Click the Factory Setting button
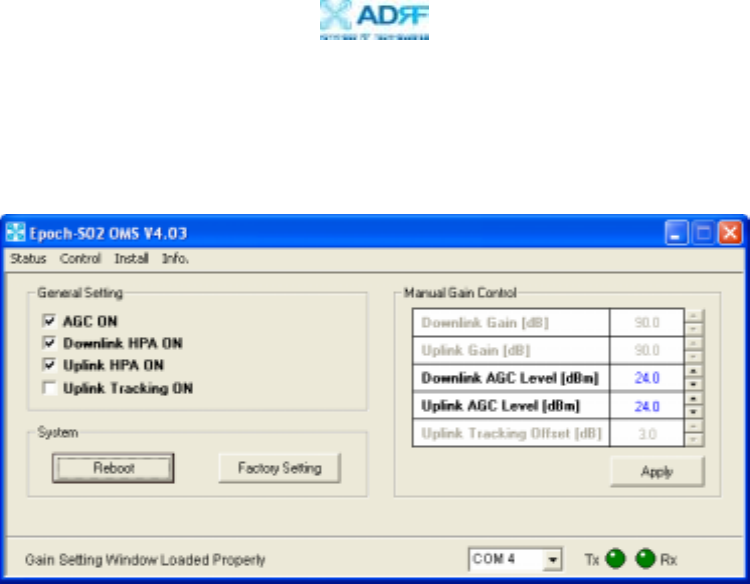Image resolution: width=750 pixels, height=584 pixels. pos(279,468)
